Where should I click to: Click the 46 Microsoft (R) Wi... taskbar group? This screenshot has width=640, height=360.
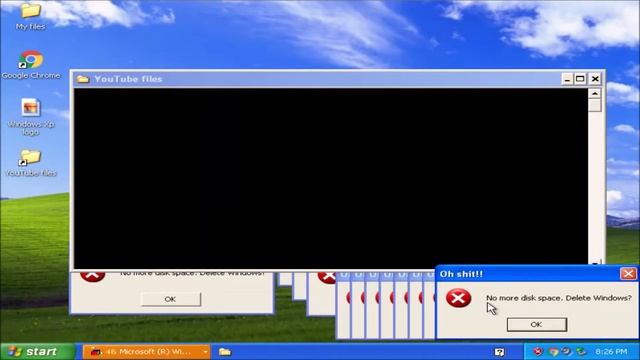[147, 351]
